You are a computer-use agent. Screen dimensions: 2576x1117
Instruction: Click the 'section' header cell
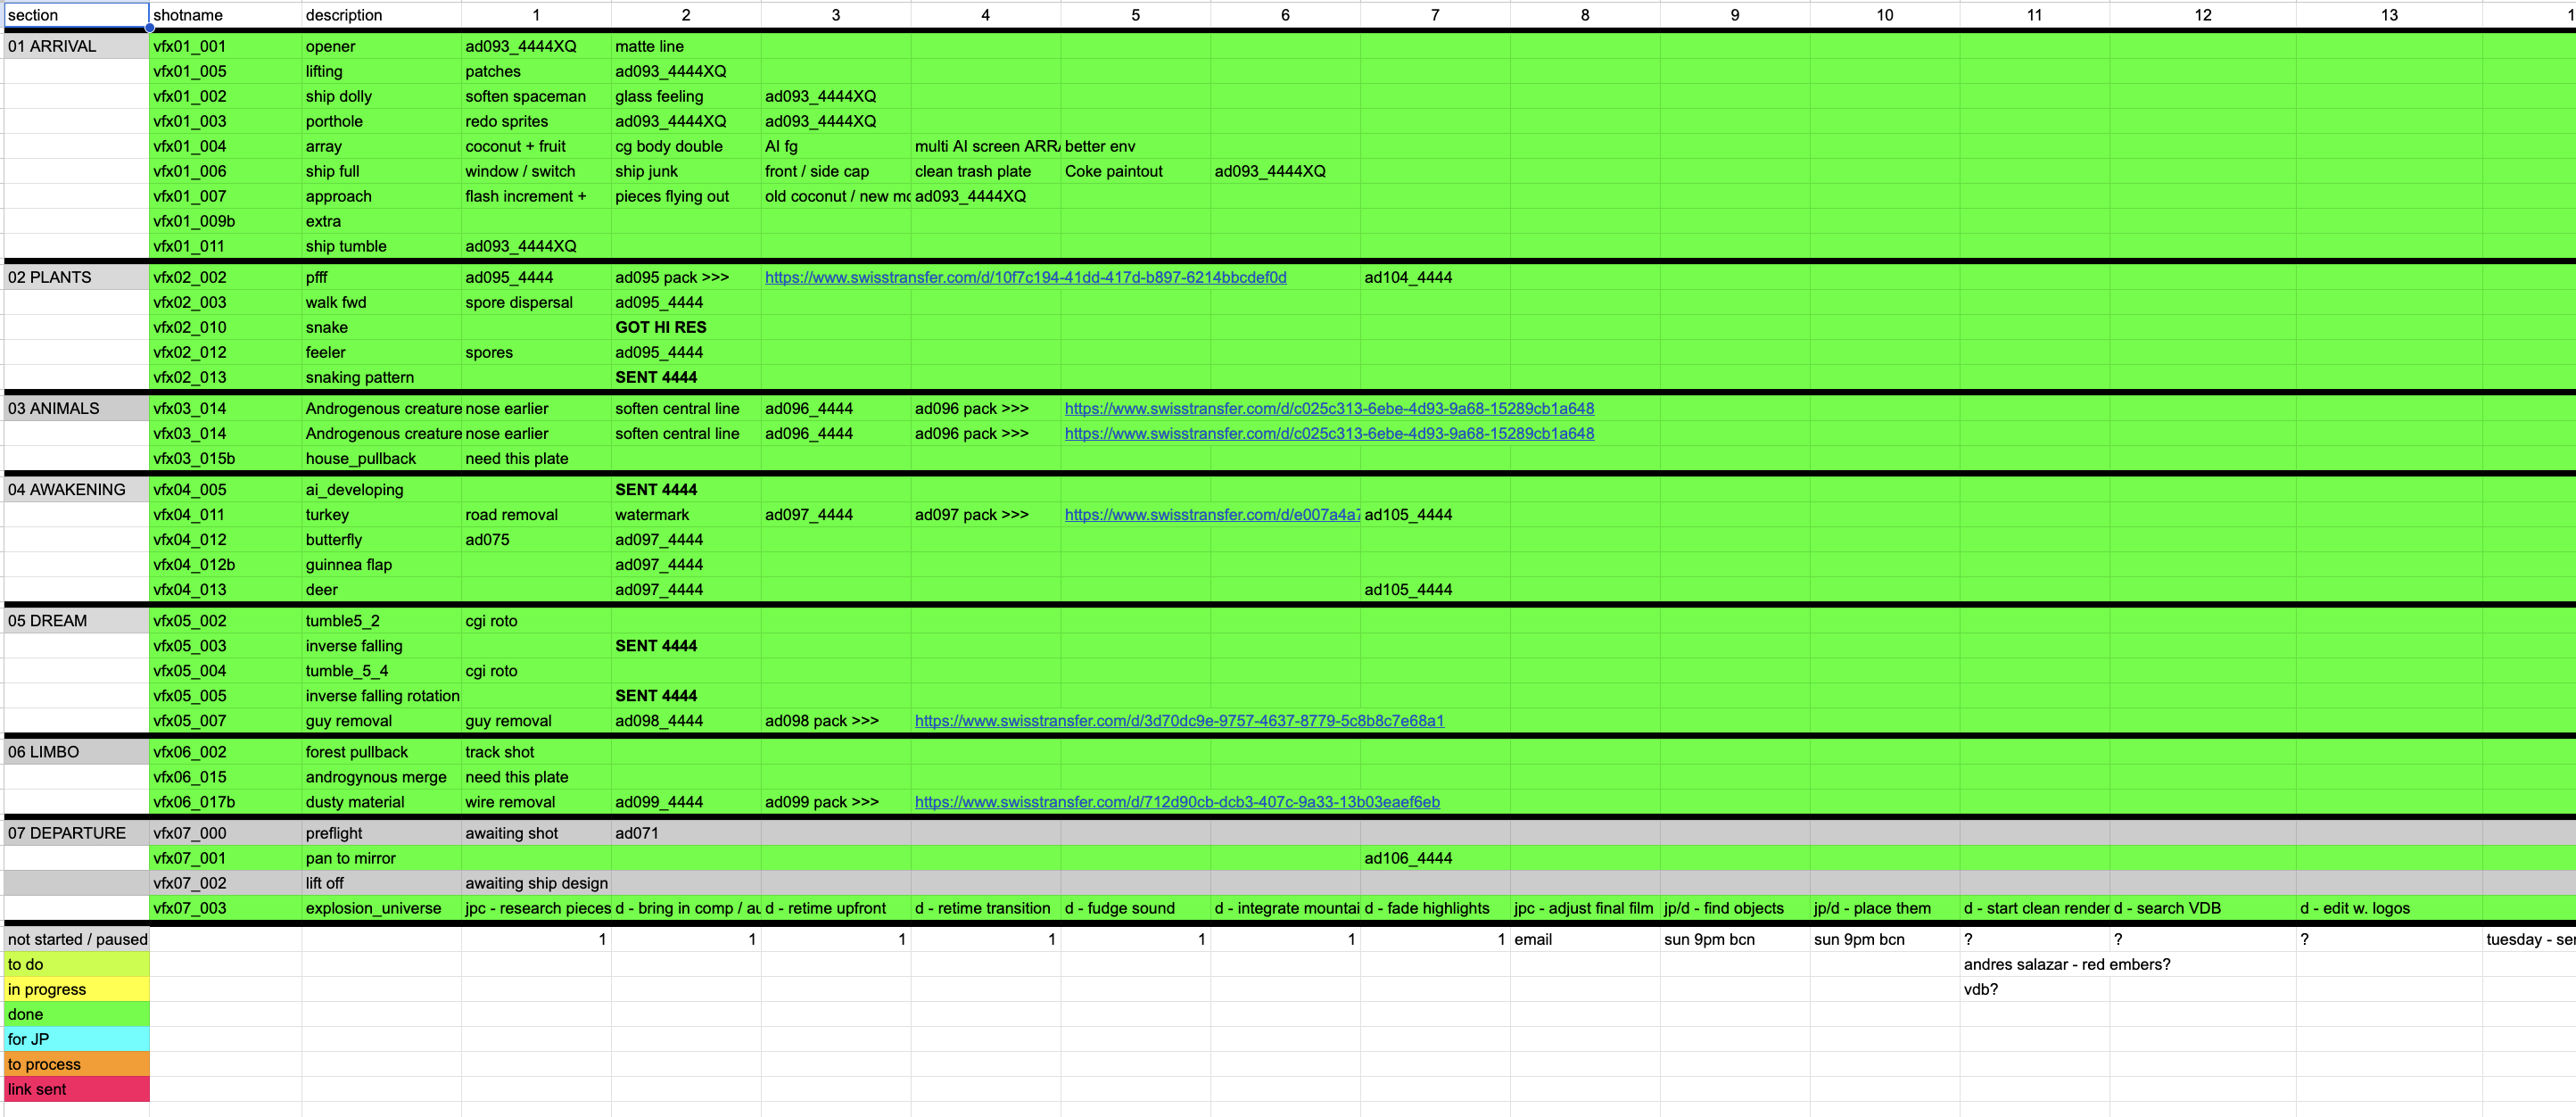[76, 15]
